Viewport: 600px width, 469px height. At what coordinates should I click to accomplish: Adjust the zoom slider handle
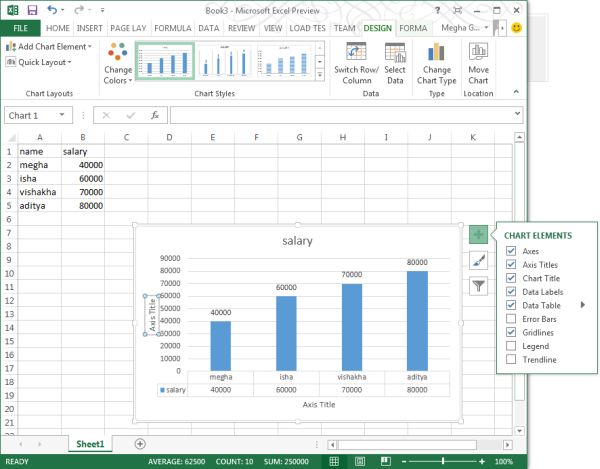tap(443, 462)
